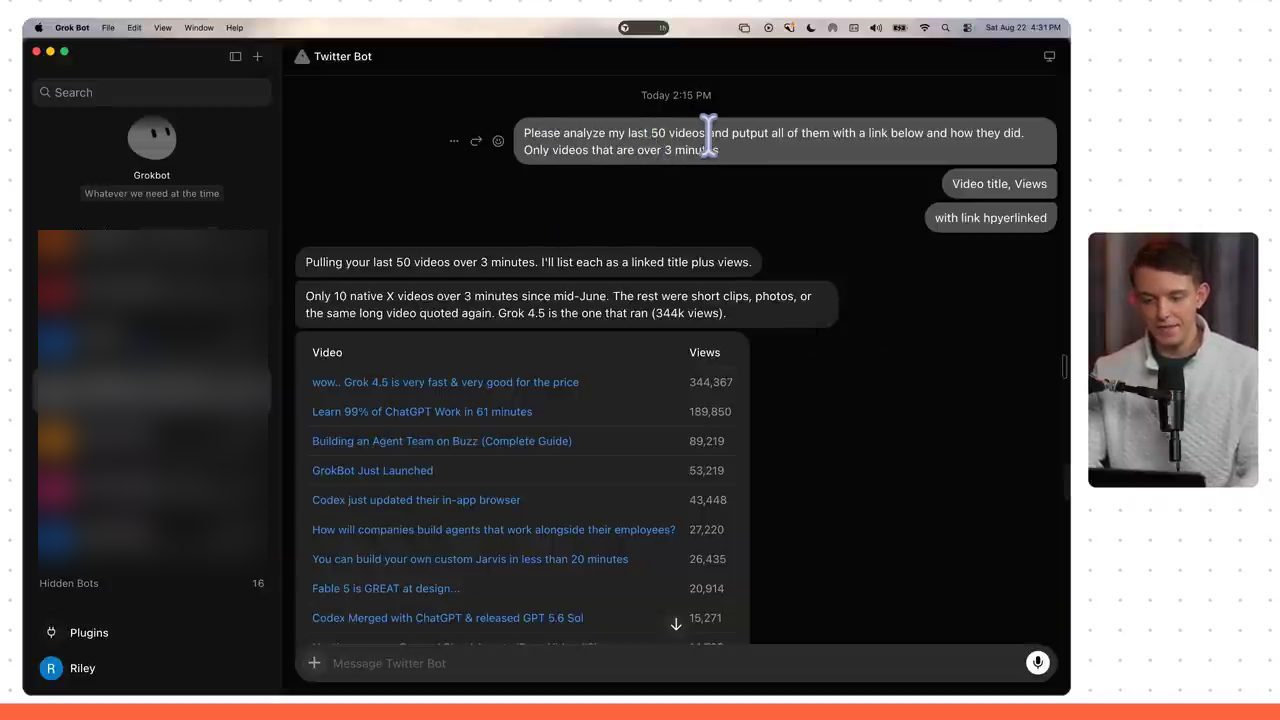This screenshot has height=720, width=1280.
Task: Add emoji reaction to the first message
Action: click(x=498, y=141)
